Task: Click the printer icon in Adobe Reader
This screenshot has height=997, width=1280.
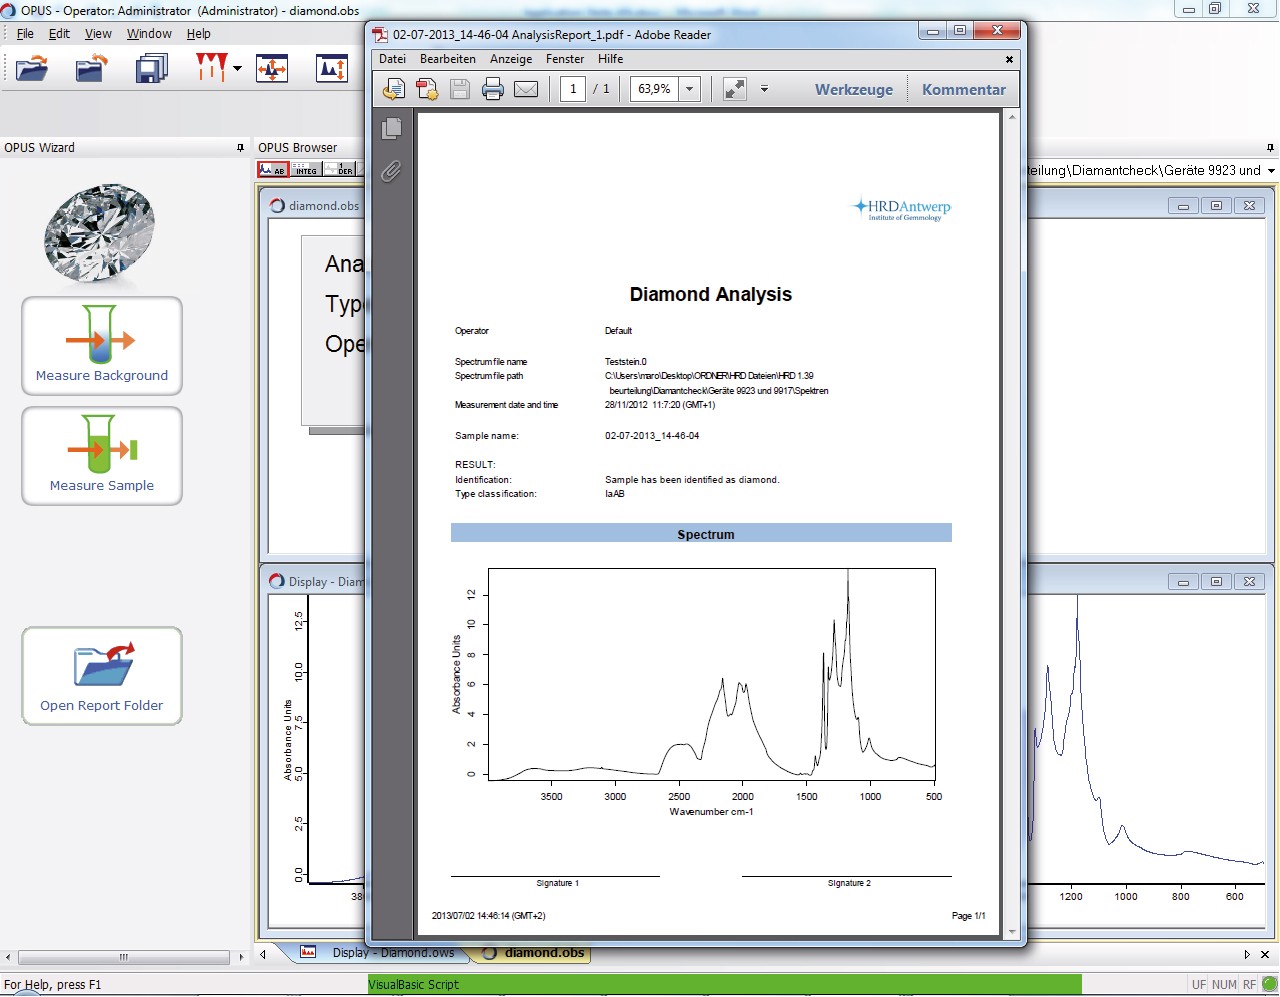Action: [493, 89]
